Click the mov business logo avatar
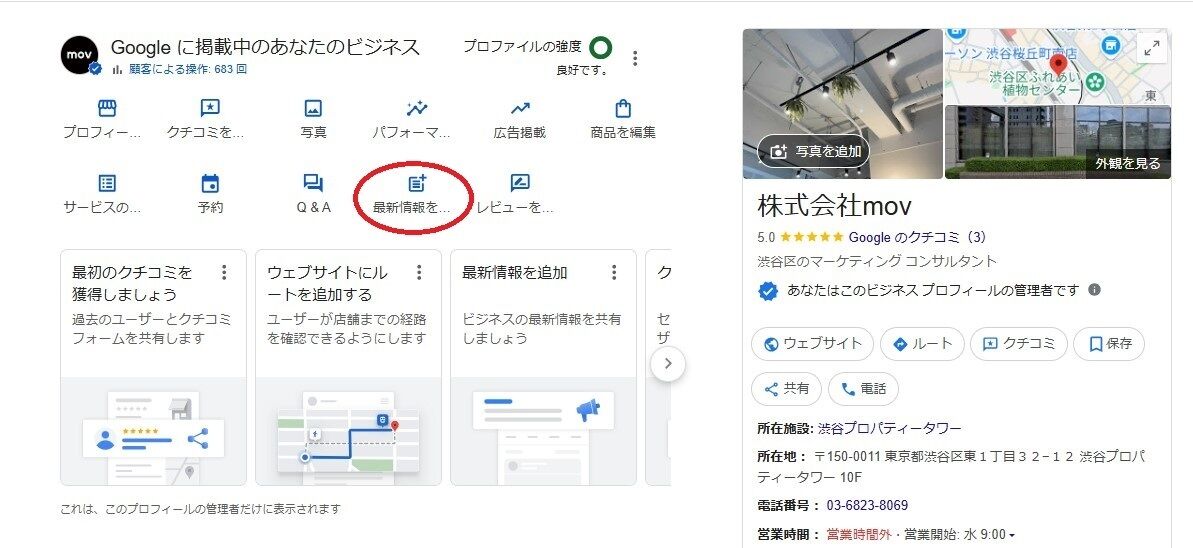Viewport: 1193px width, 548px height. pyautogui.click(x=80, y=56)
